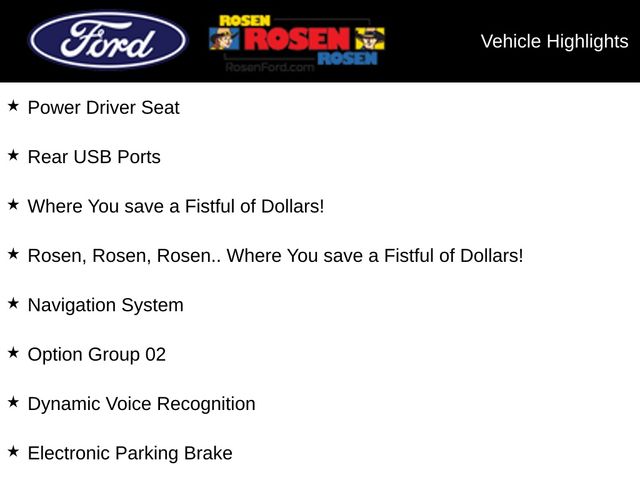The image size is (640, 480).
Task: Select the Dynamic Voice Recognition highlight text
Action: coord(141,404)
